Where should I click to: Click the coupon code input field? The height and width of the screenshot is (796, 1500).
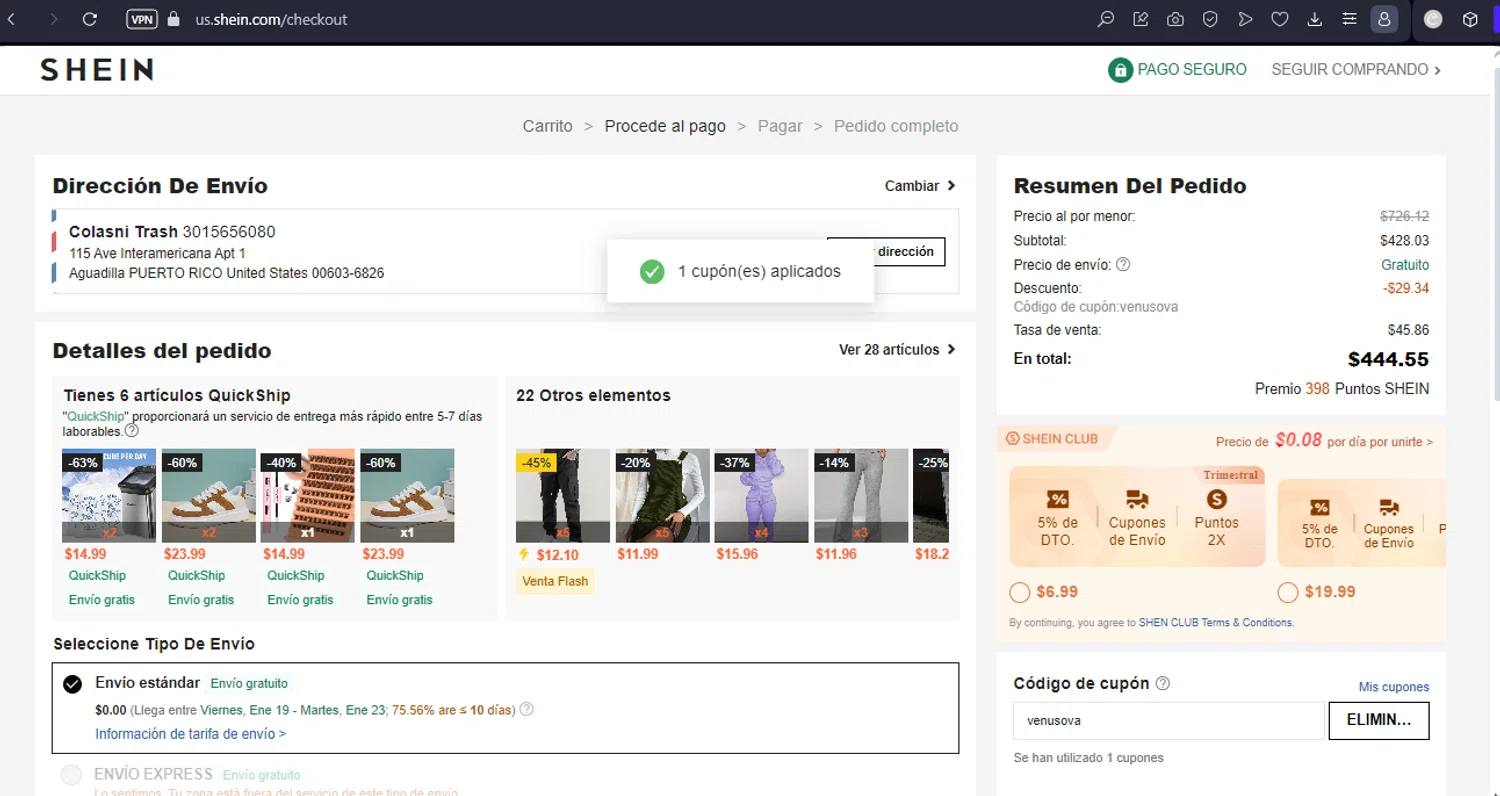coord(1169,721)
